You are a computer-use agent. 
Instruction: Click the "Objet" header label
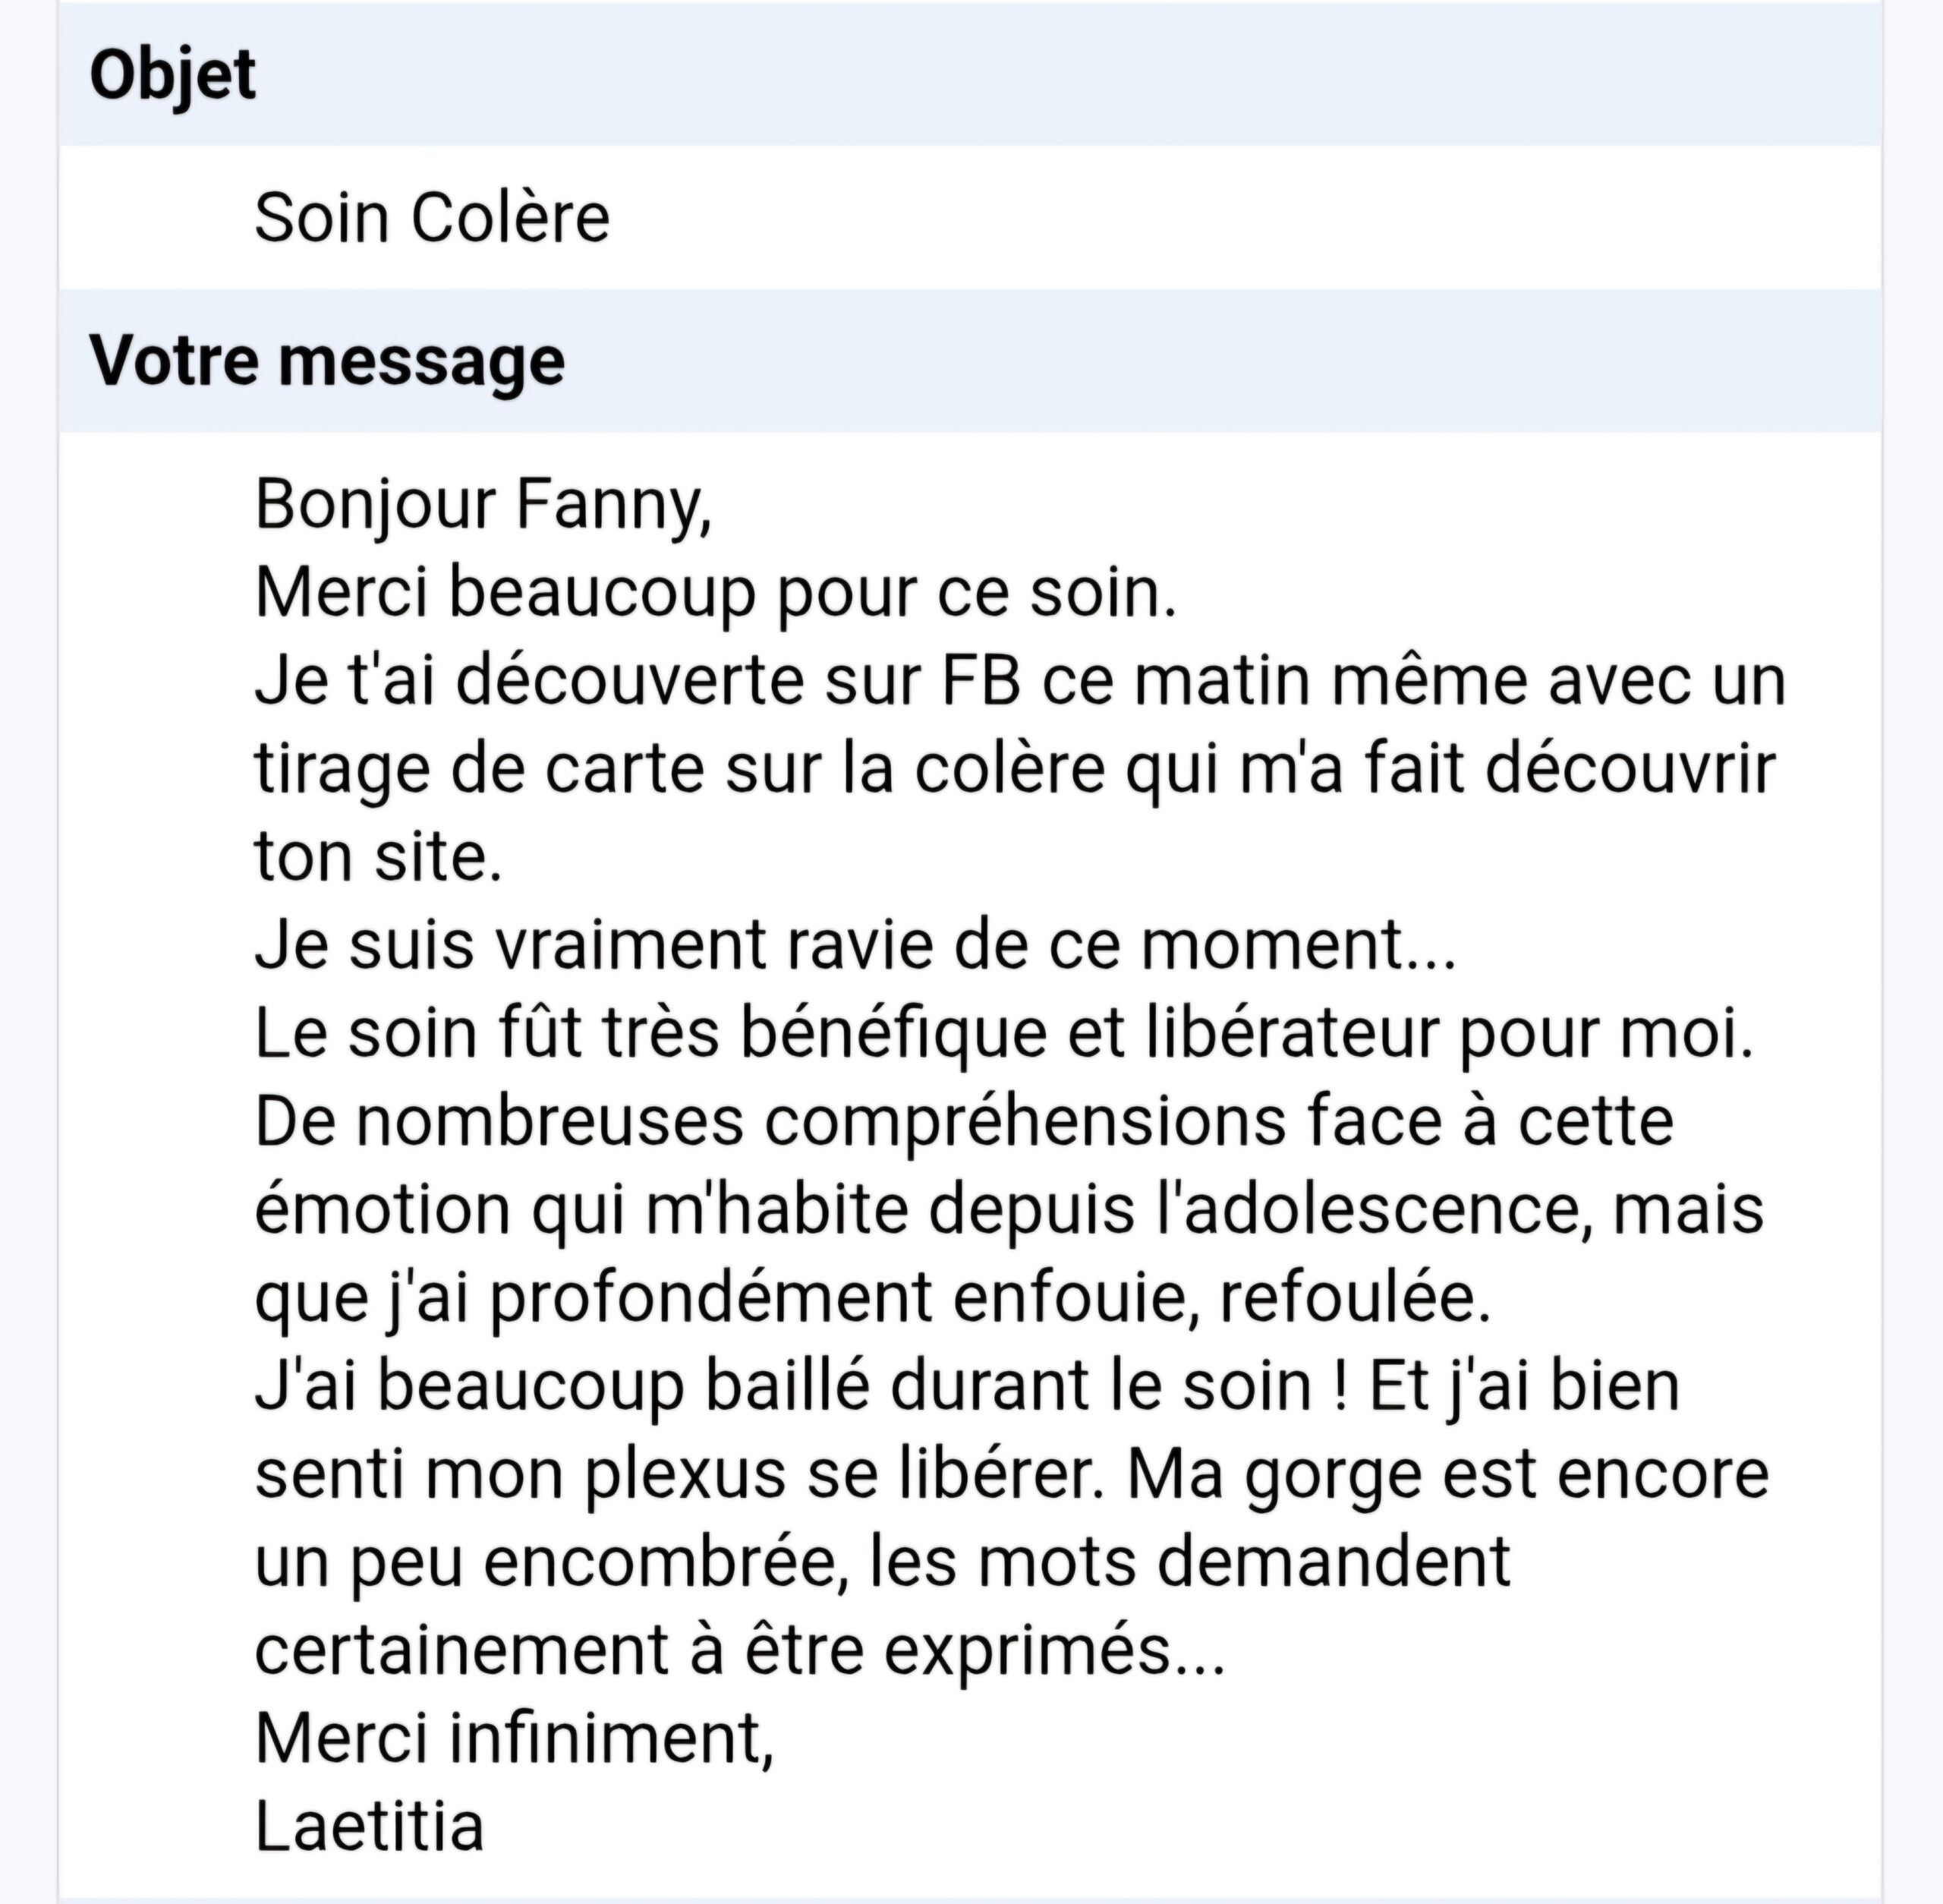coord(172,75)
